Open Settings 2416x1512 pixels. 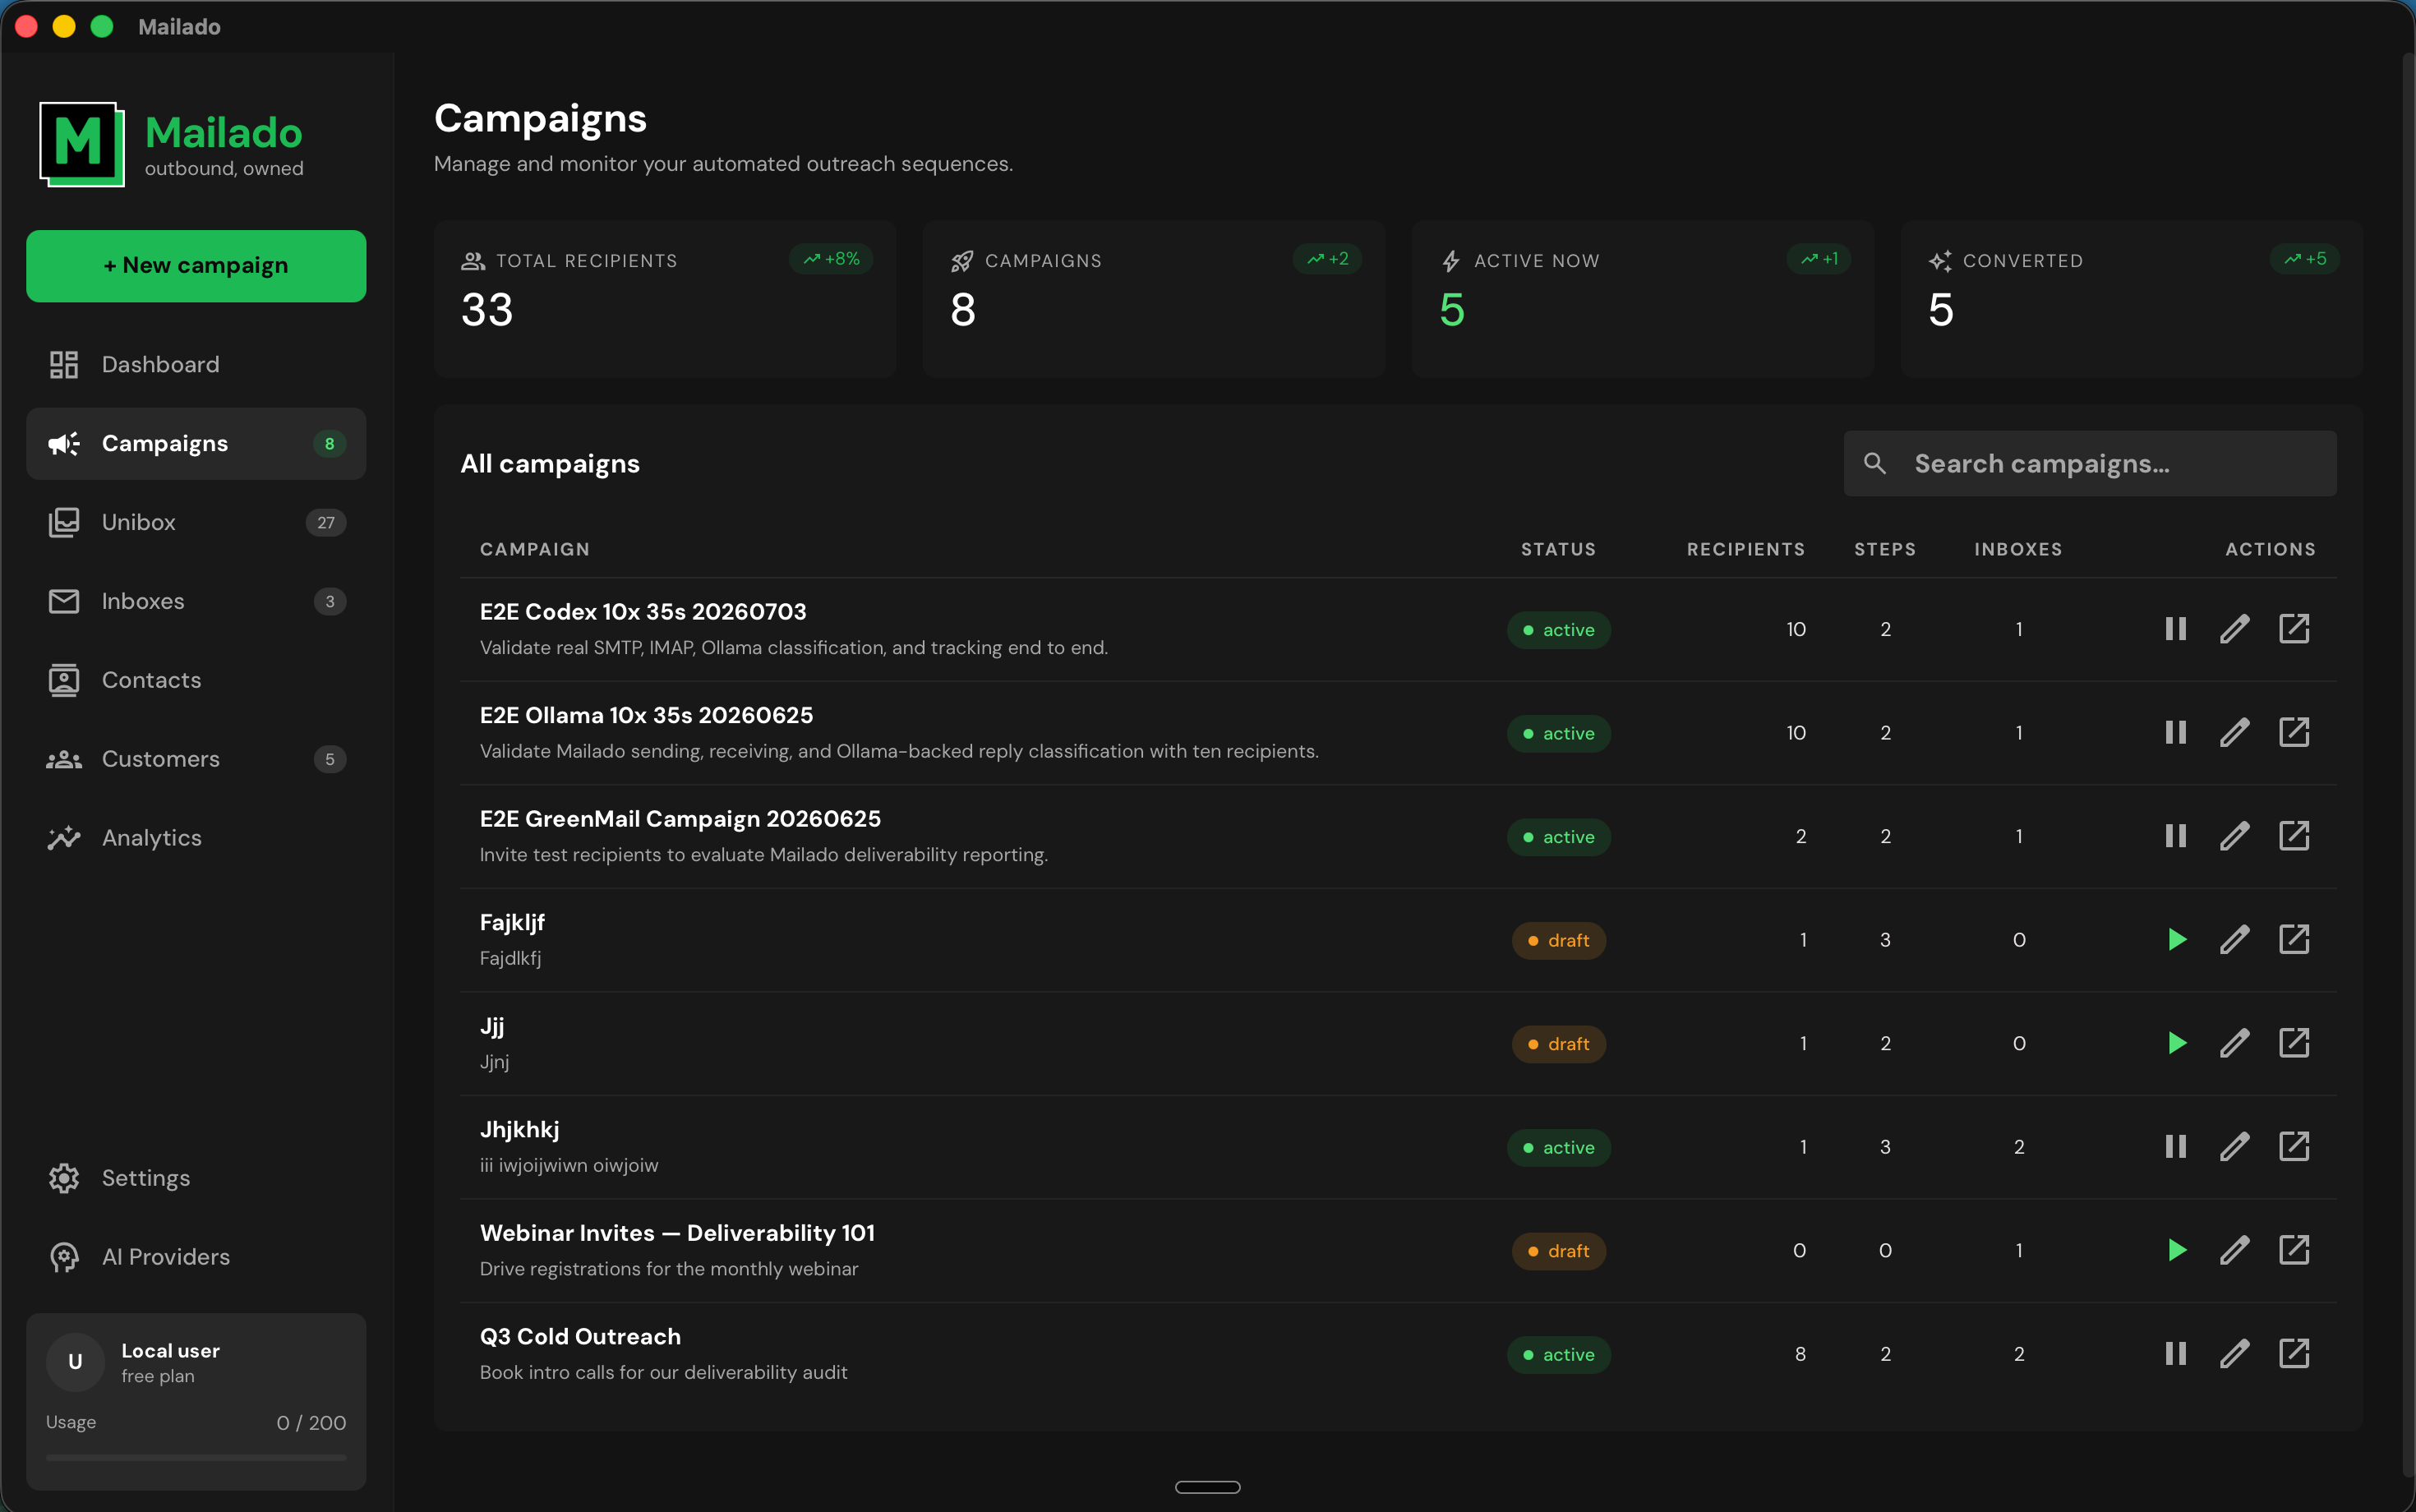click(x=196, y=1178)
